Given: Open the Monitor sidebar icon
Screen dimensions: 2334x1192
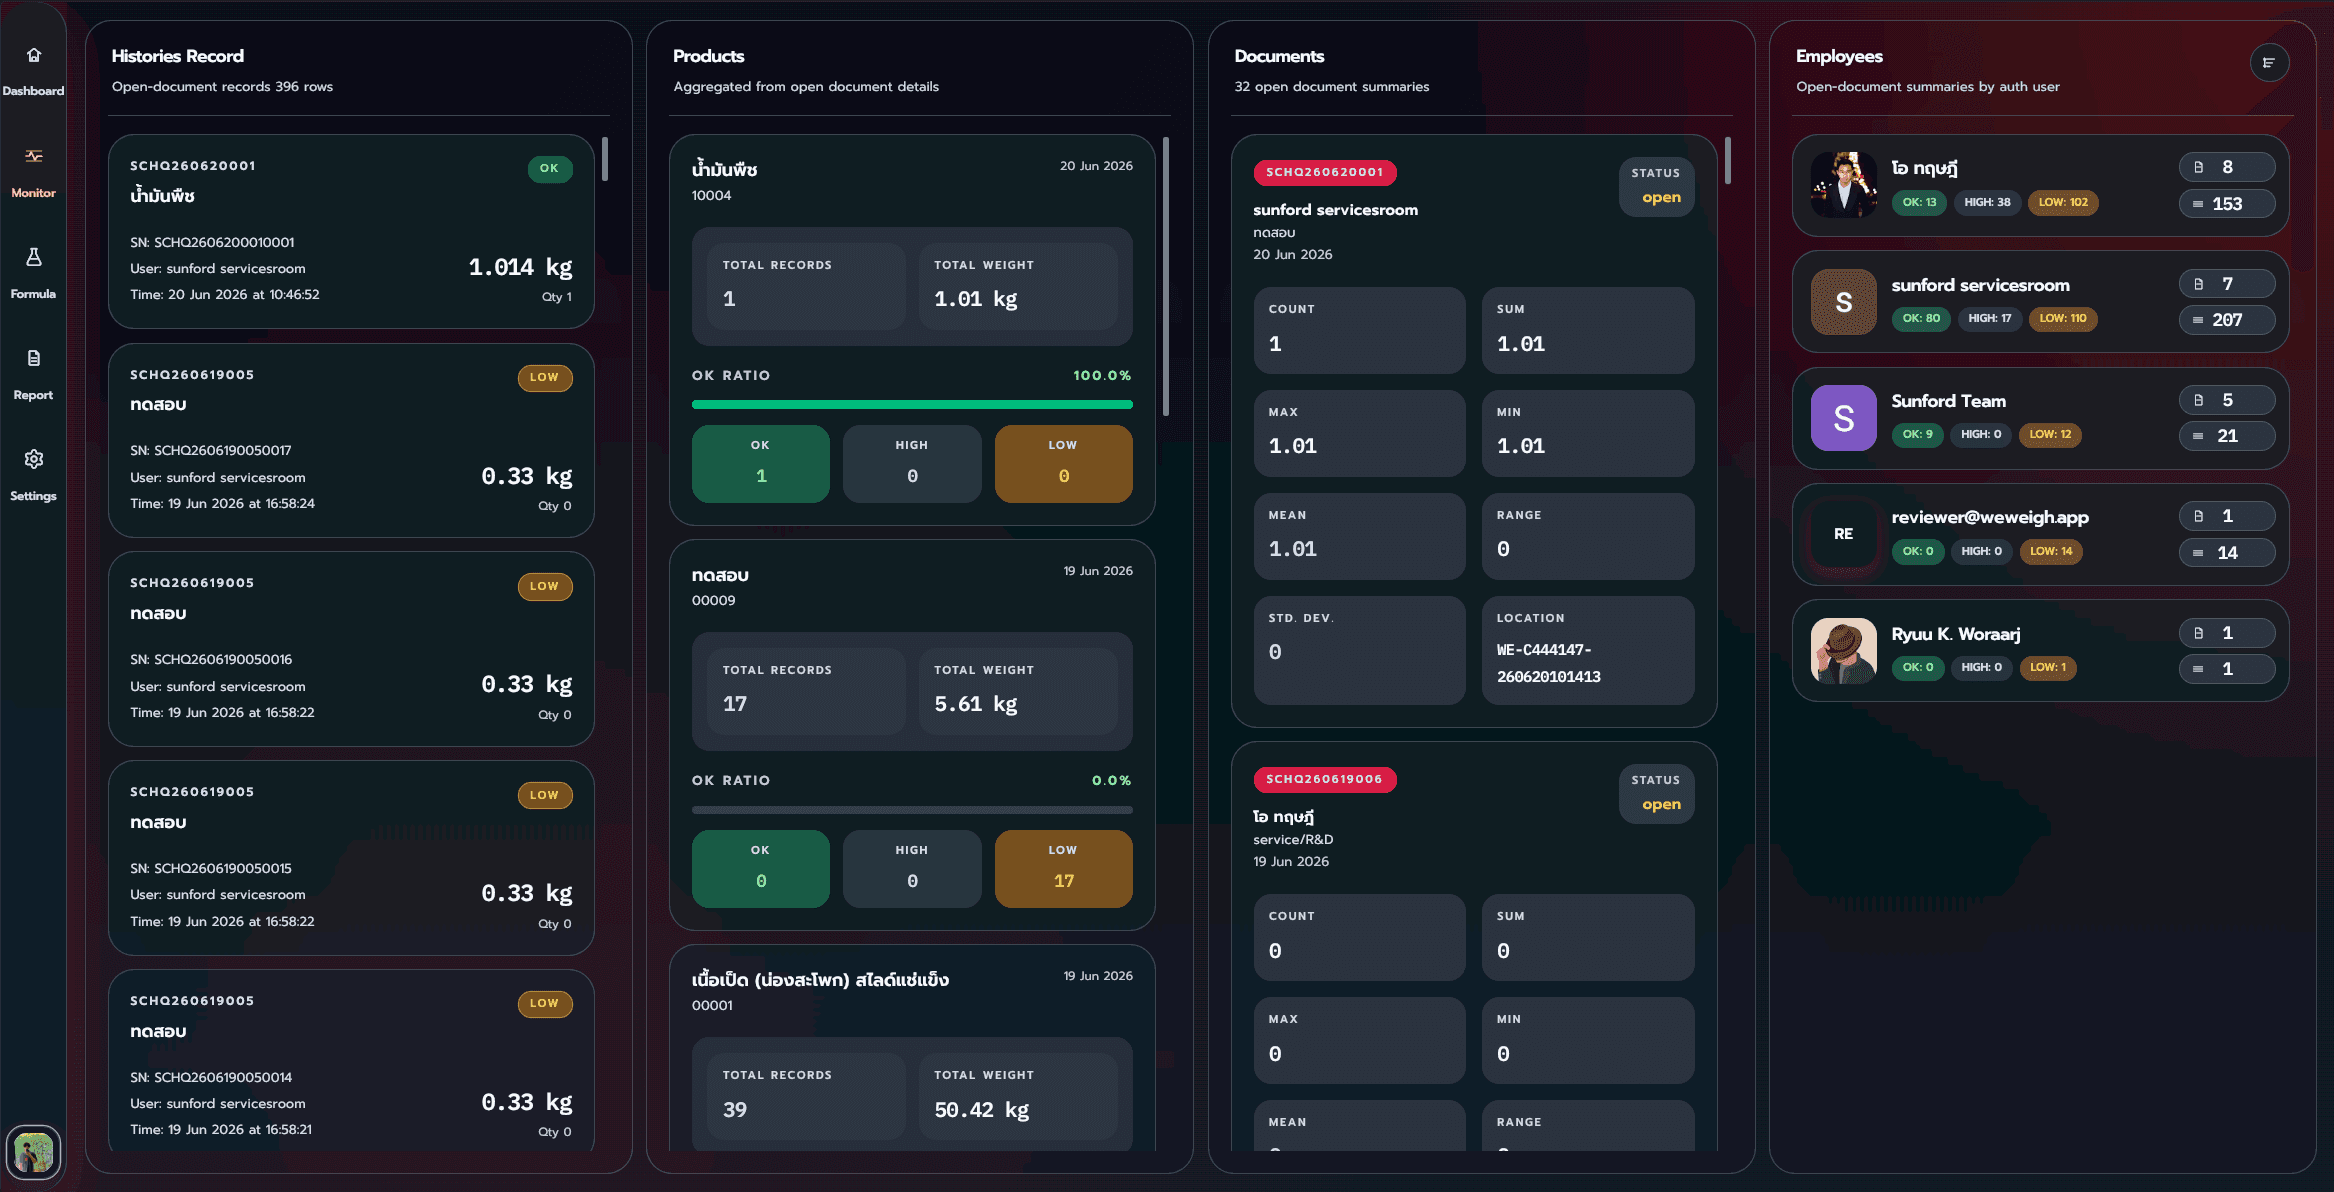Looking at the screenshot, I should [33, 156].
